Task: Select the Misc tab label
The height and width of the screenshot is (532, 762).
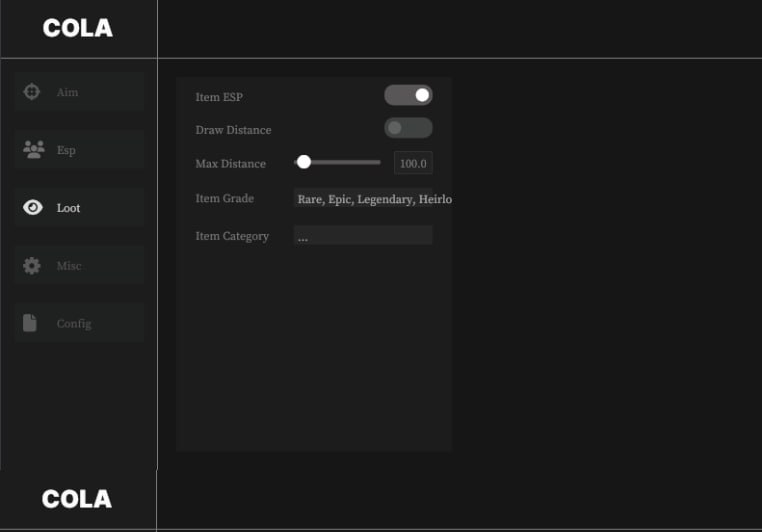Action: click(x=69, y=266)
